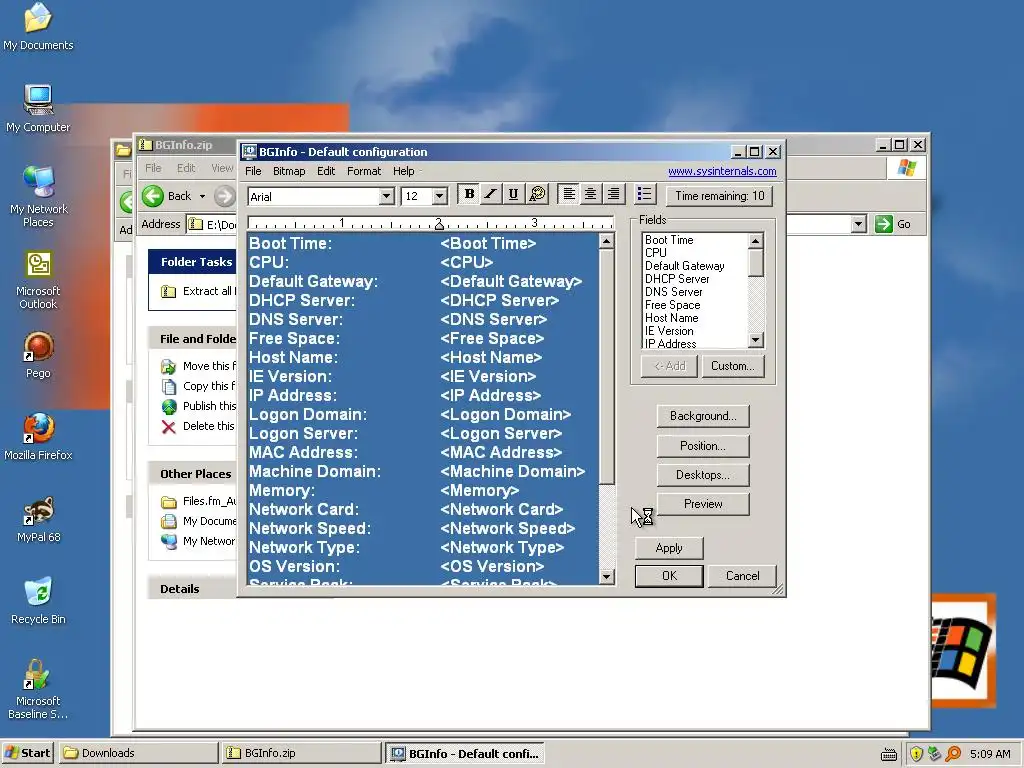
Task: Open the Position... settings
Action: click(703, 446)
